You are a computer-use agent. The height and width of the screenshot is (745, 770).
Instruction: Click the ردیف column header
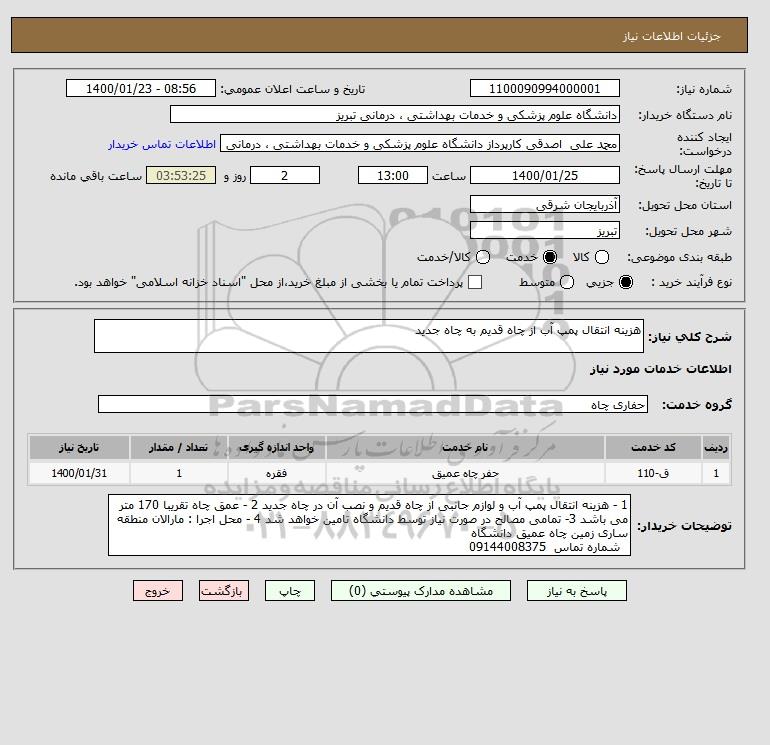[716, 447]
